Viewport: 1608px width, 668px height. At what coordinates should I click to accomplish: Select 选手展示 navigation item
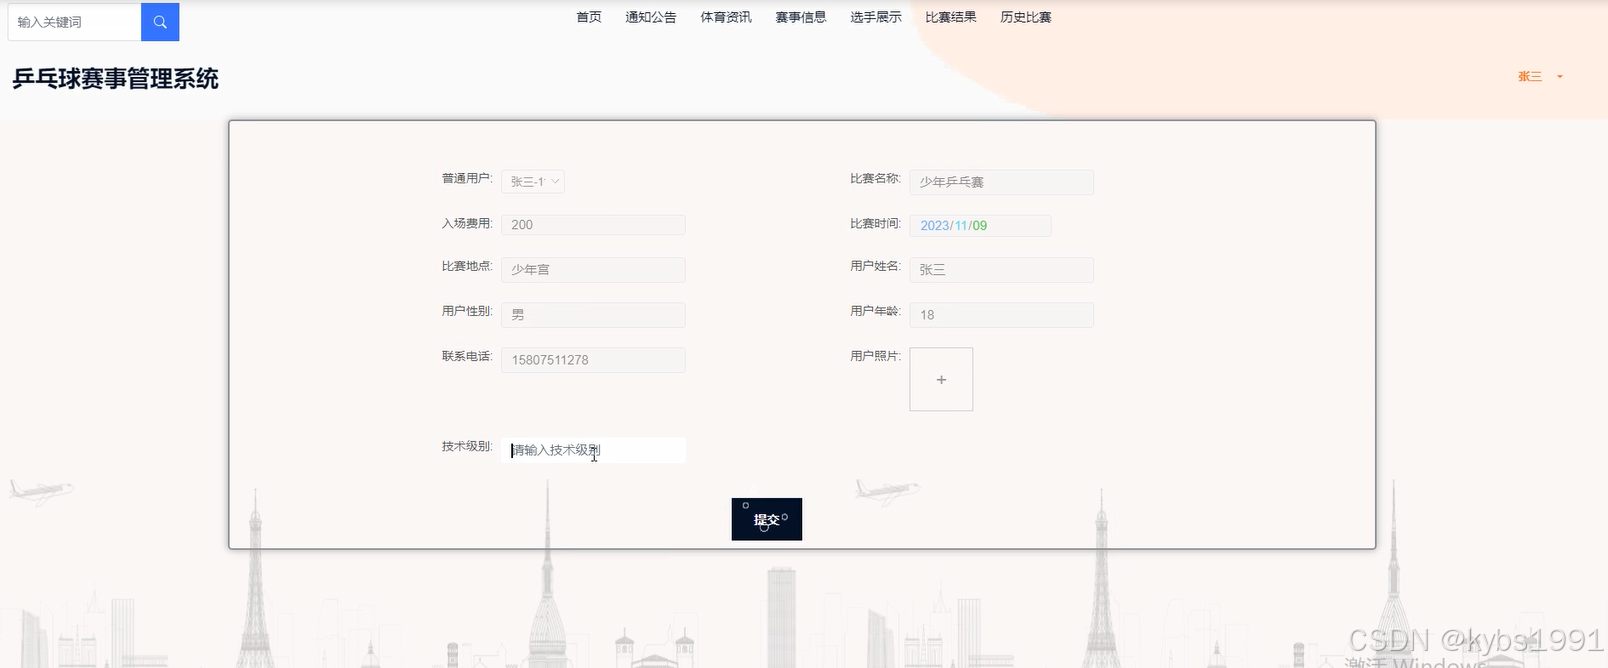coord(876,17)
